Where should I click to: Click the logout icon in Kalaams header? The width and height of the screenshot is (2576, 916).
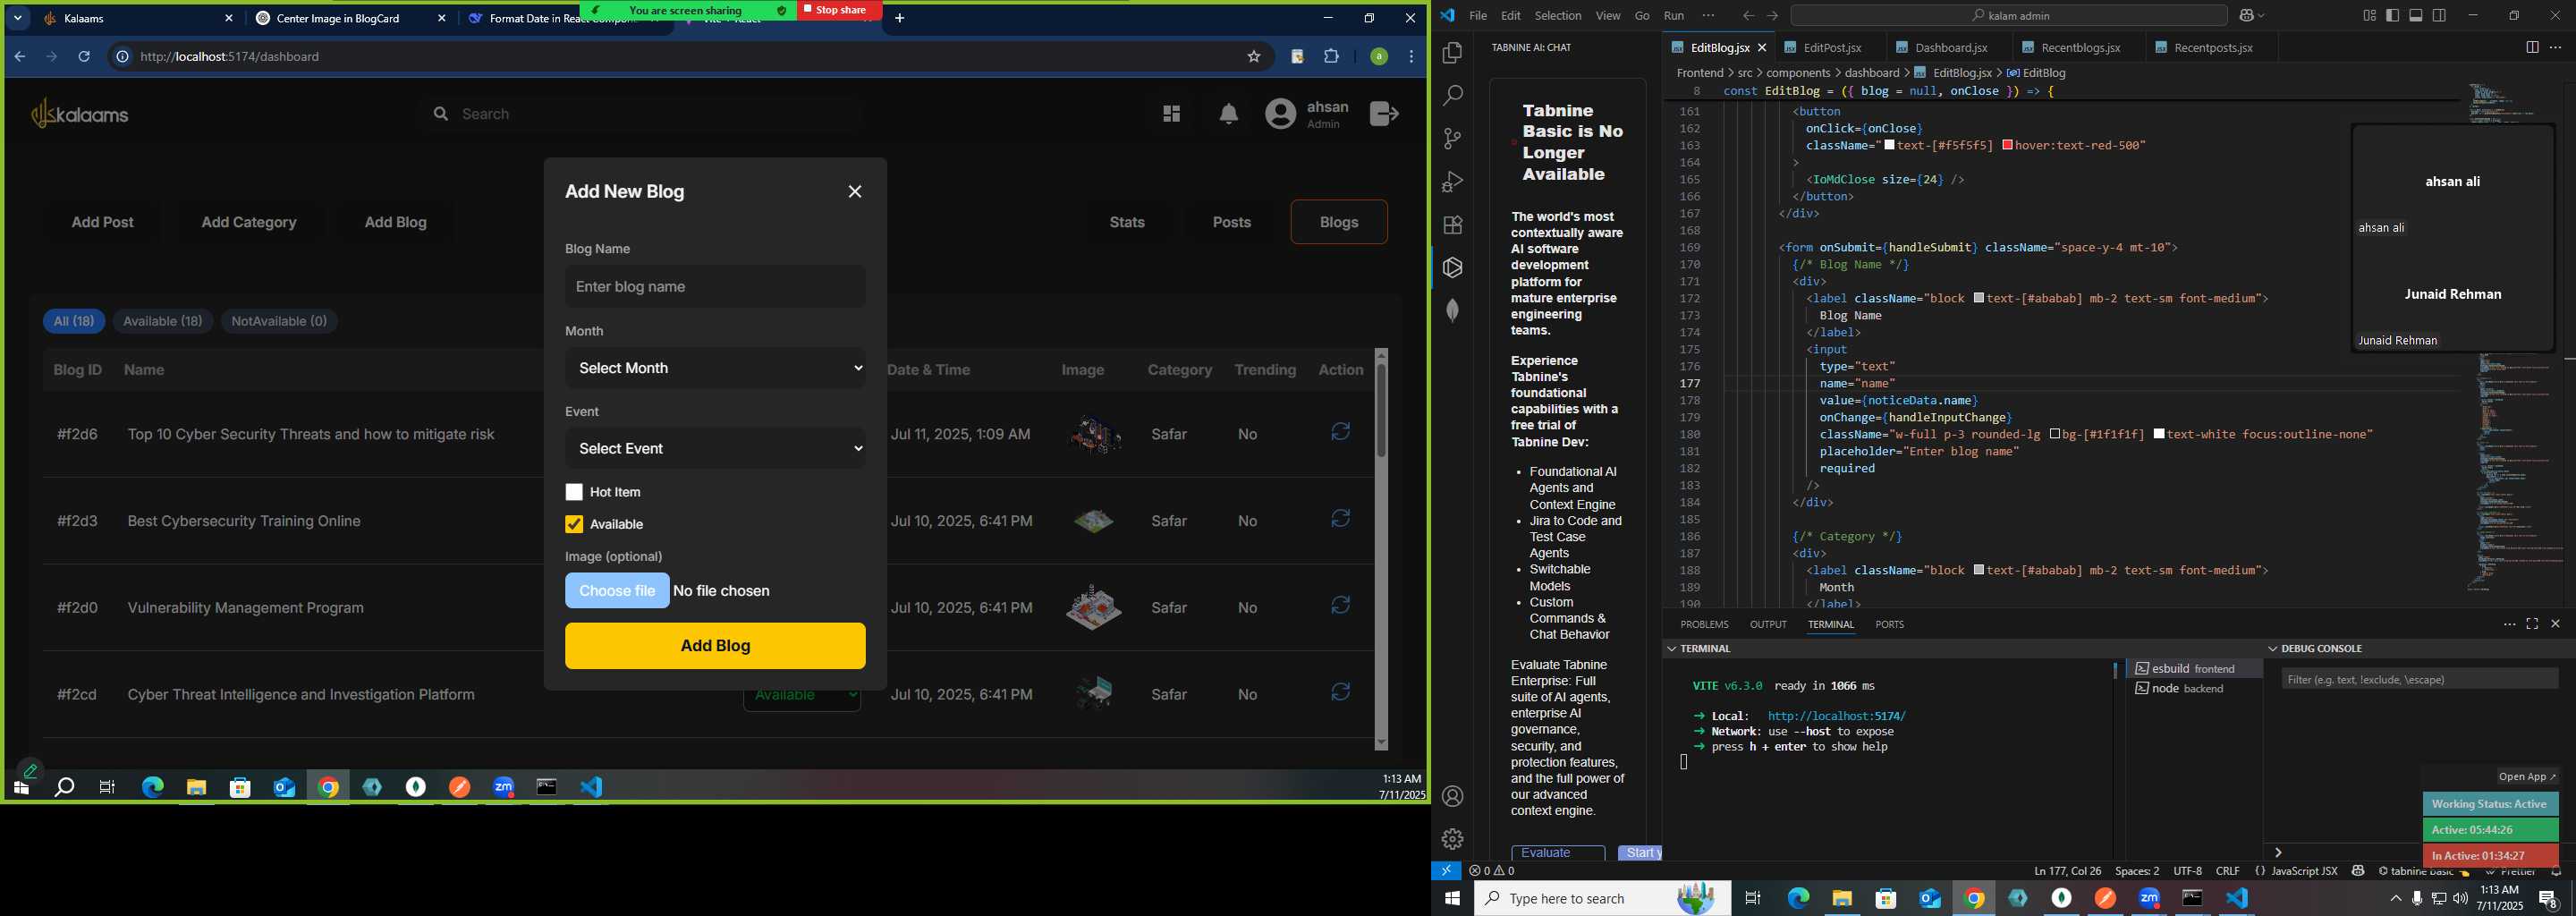[1385, 114]
